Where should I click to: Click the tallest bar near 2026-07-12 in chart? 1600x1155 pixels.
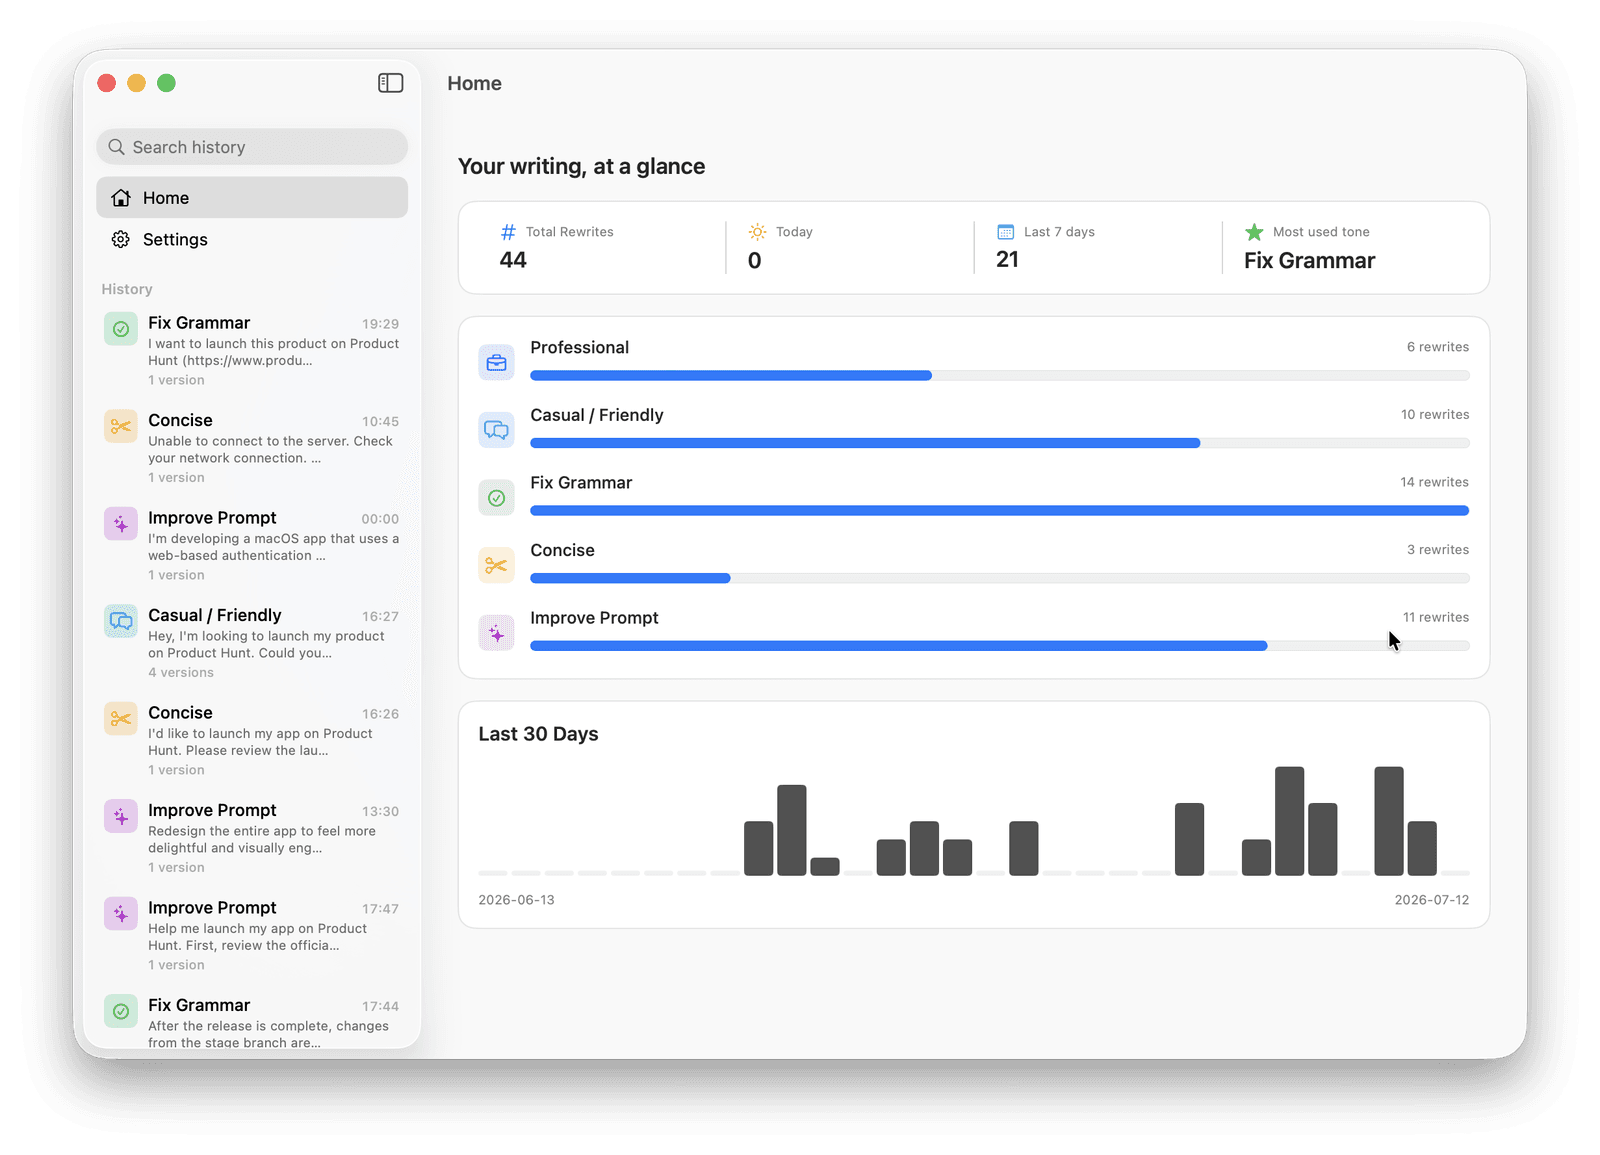[1389, 821]
